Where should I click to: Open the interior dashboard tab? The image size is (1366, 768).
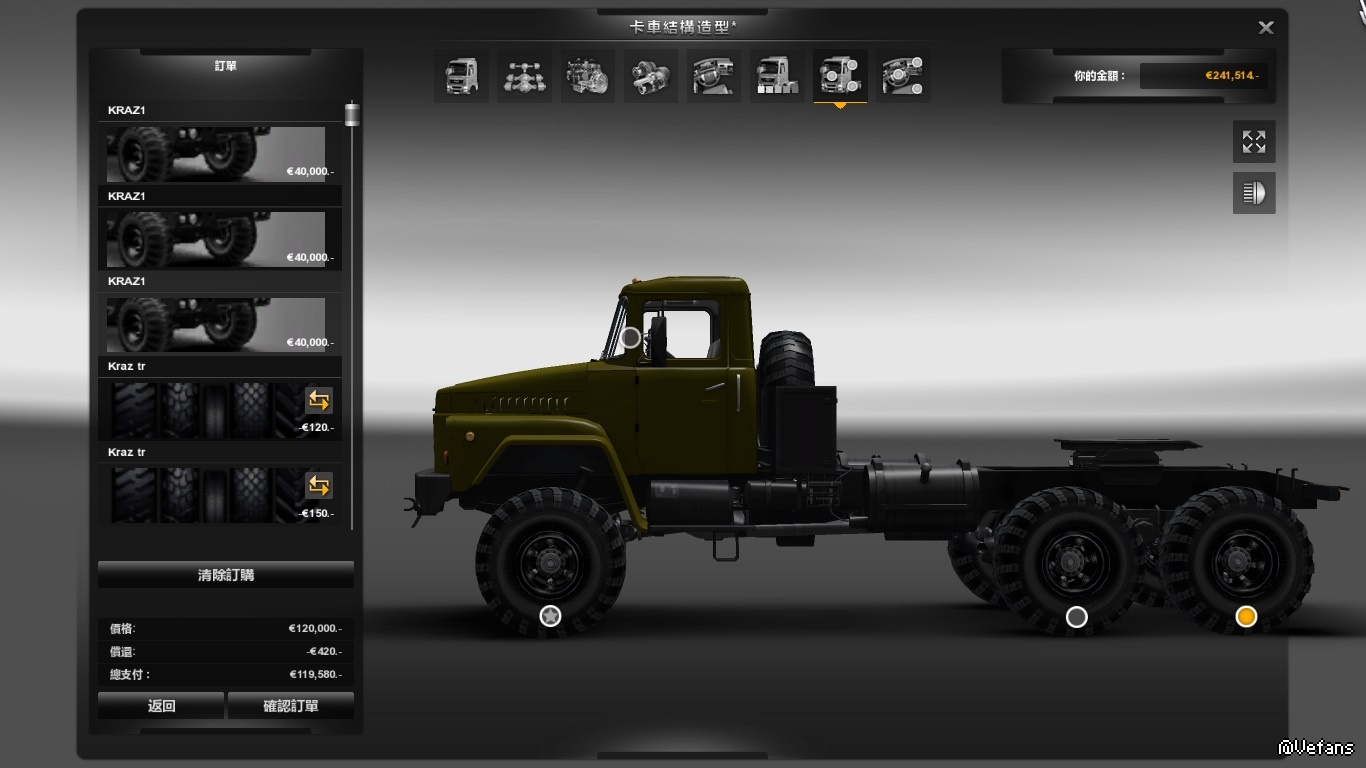tap(714, 76)
